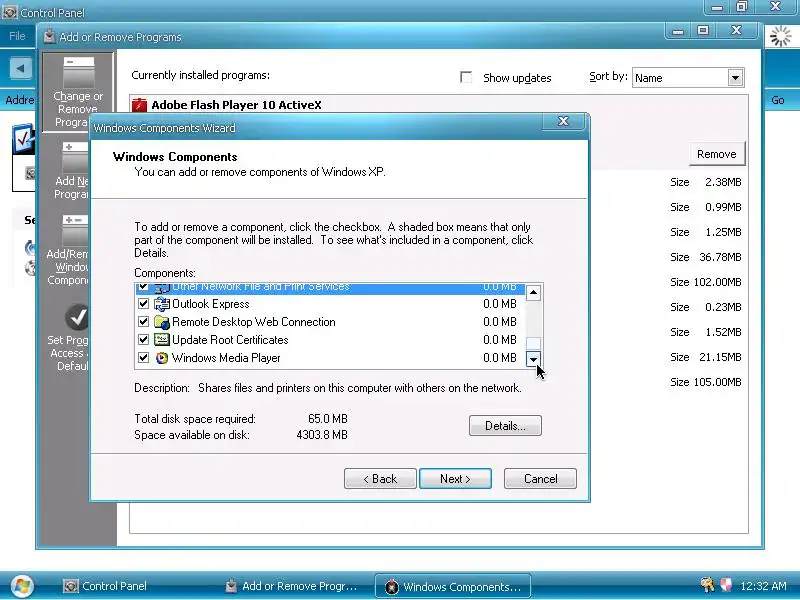
Task: Uncheck Update Root Certificates checkbox
Action: (x=143, y=340)
